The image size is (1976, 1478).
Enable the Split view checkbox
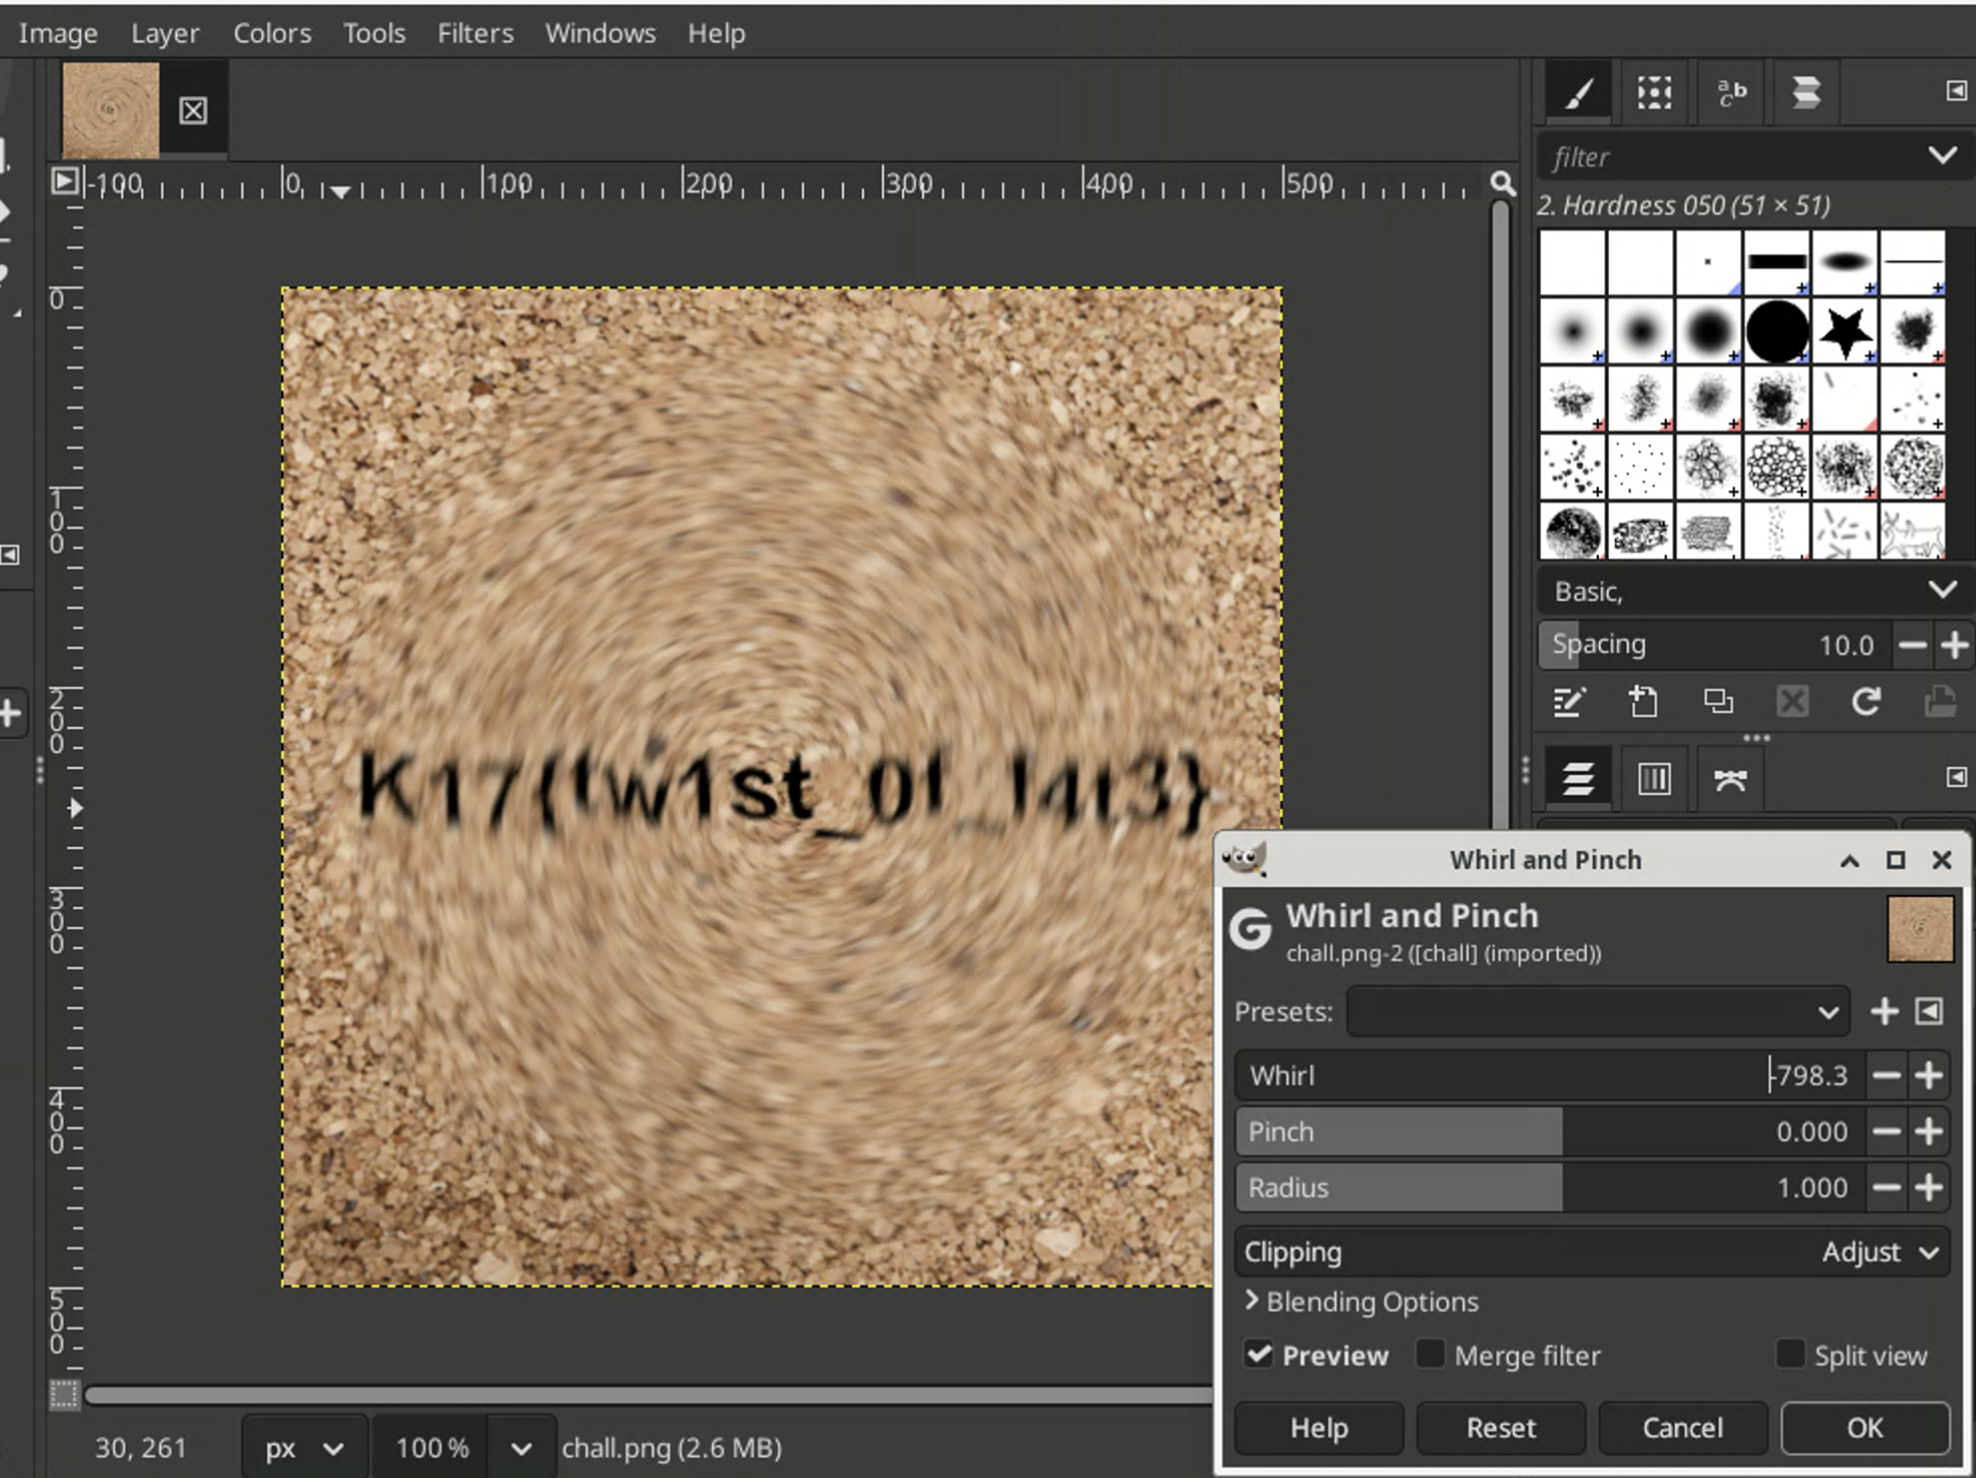(x=1789, y=1355)
